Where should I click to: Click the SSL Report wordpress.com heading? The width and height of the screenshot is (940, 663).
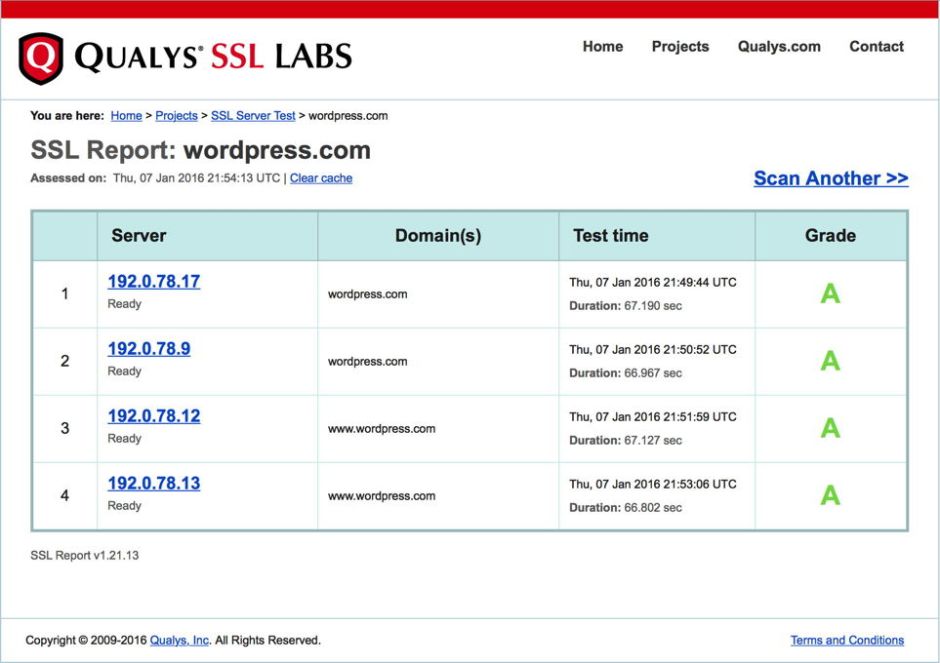(200, 150)
